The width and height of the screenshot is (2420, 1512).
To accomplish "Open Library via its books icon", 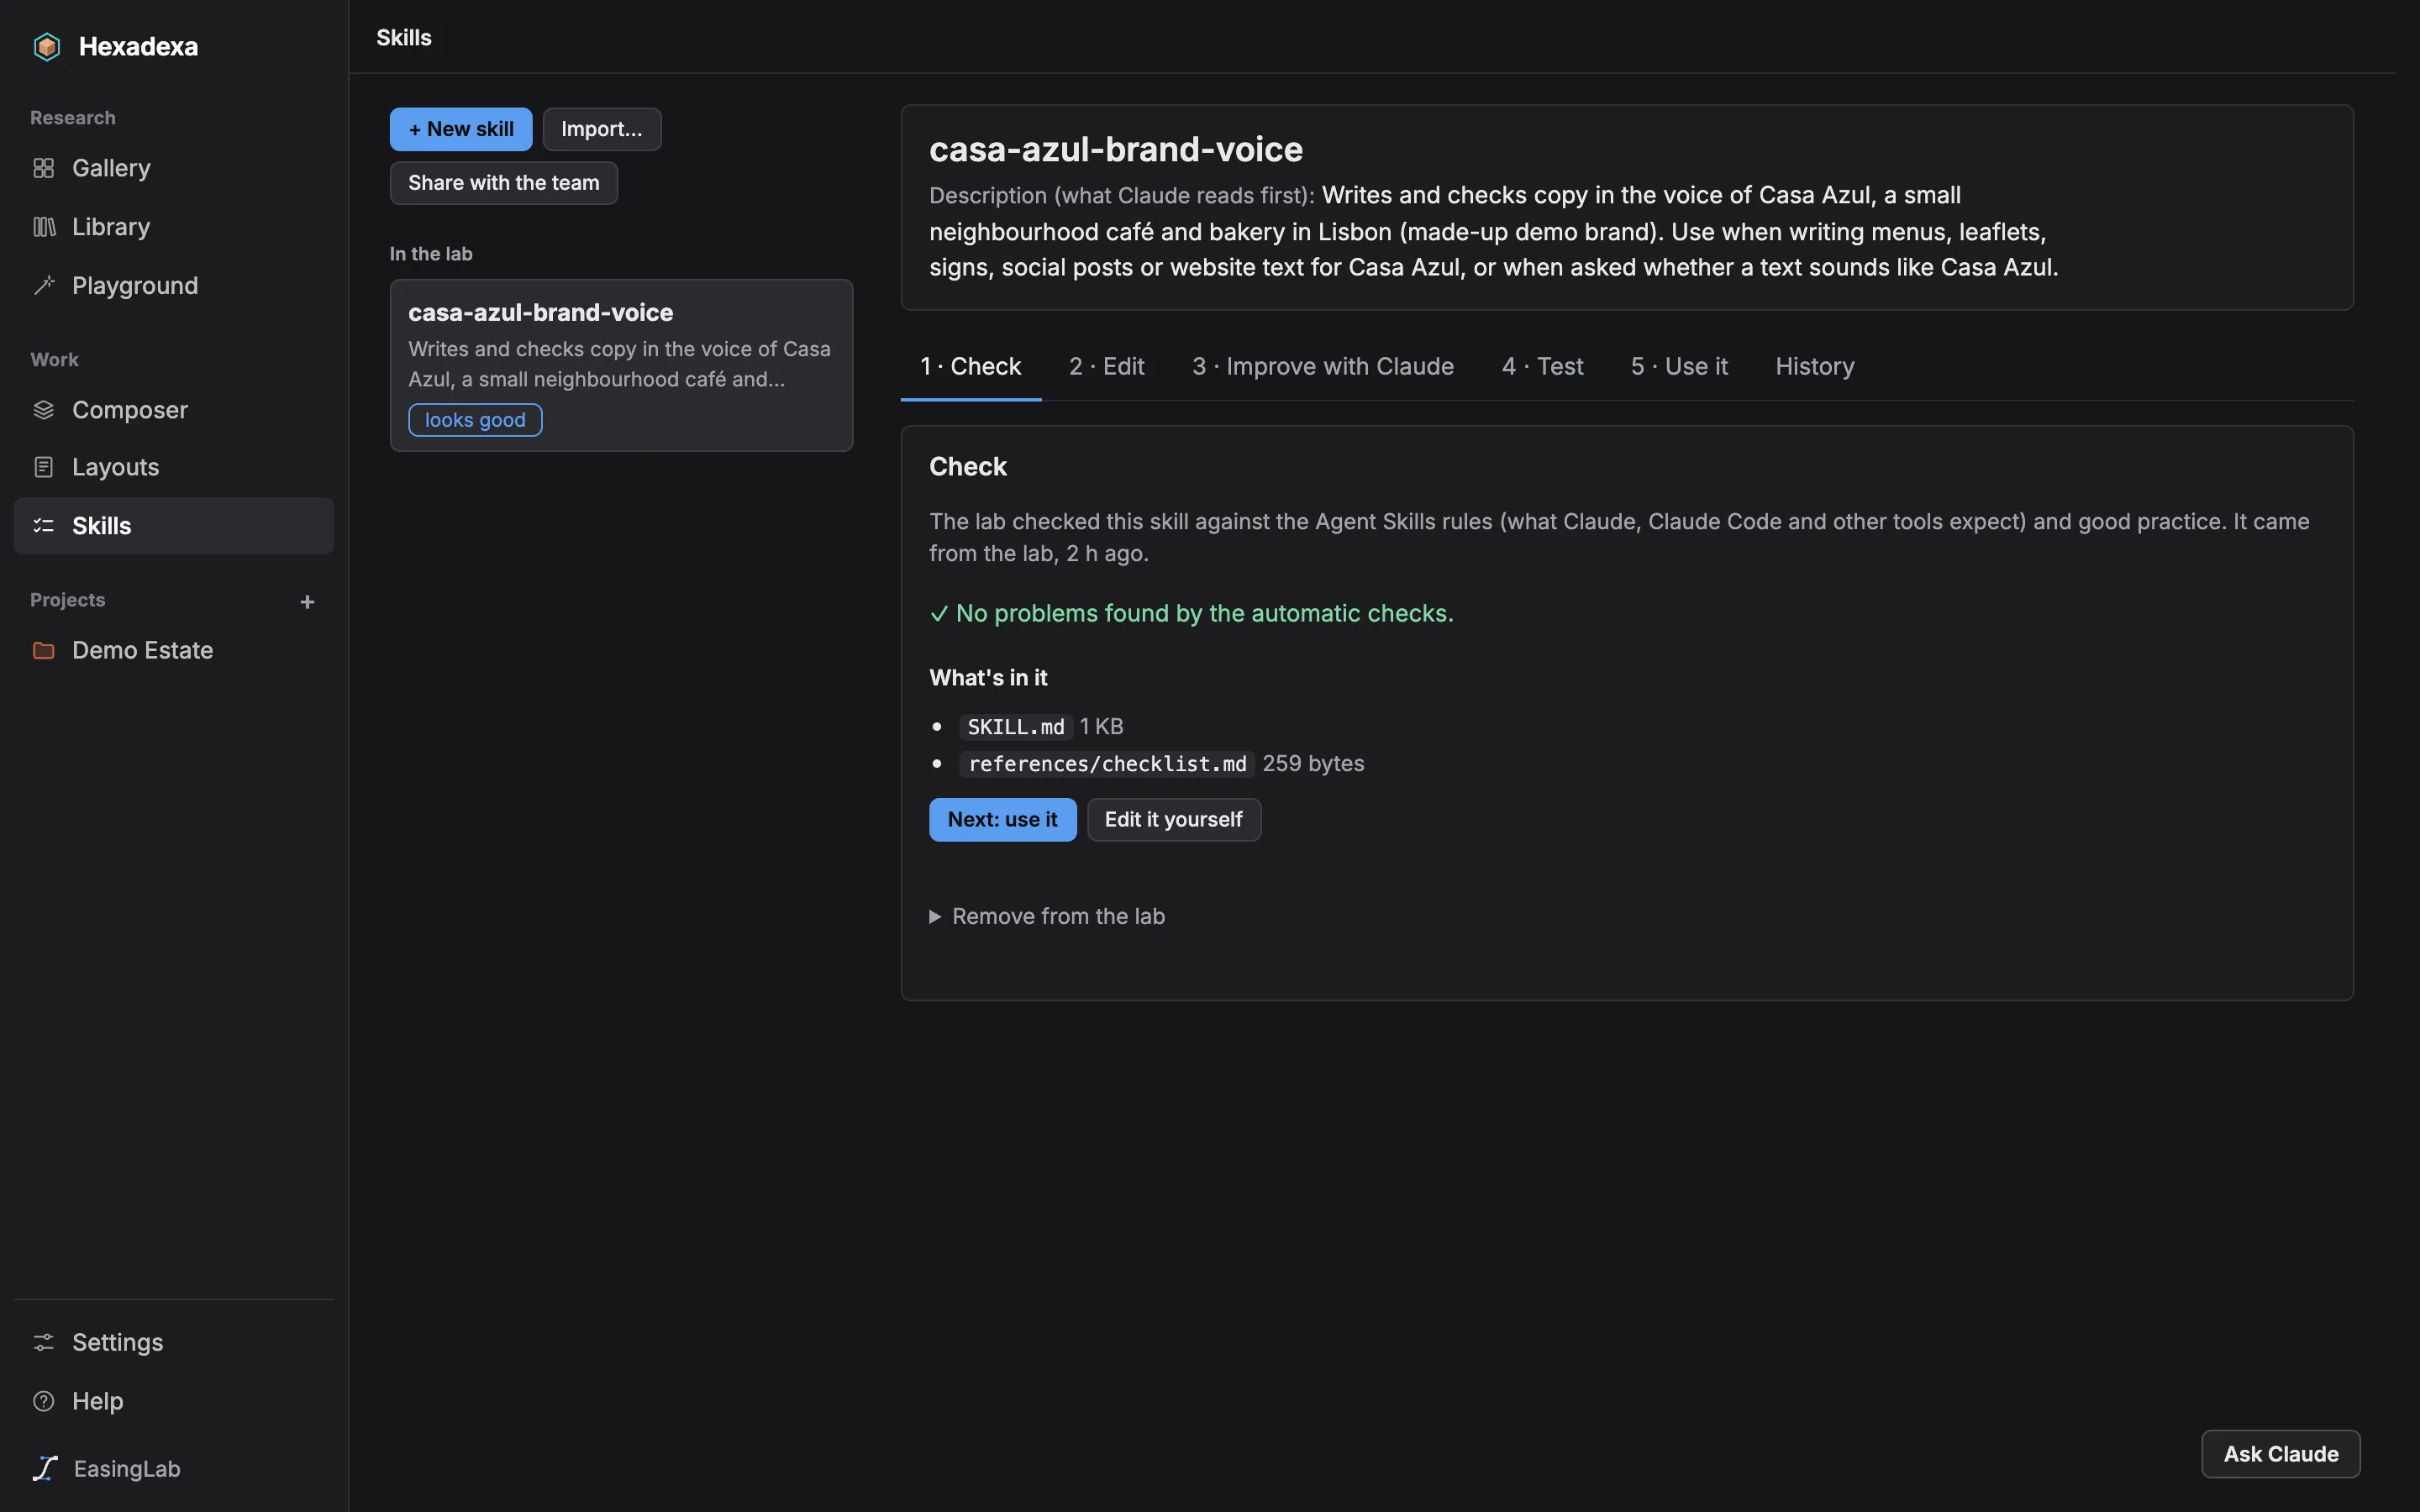I will pos(43,227).
